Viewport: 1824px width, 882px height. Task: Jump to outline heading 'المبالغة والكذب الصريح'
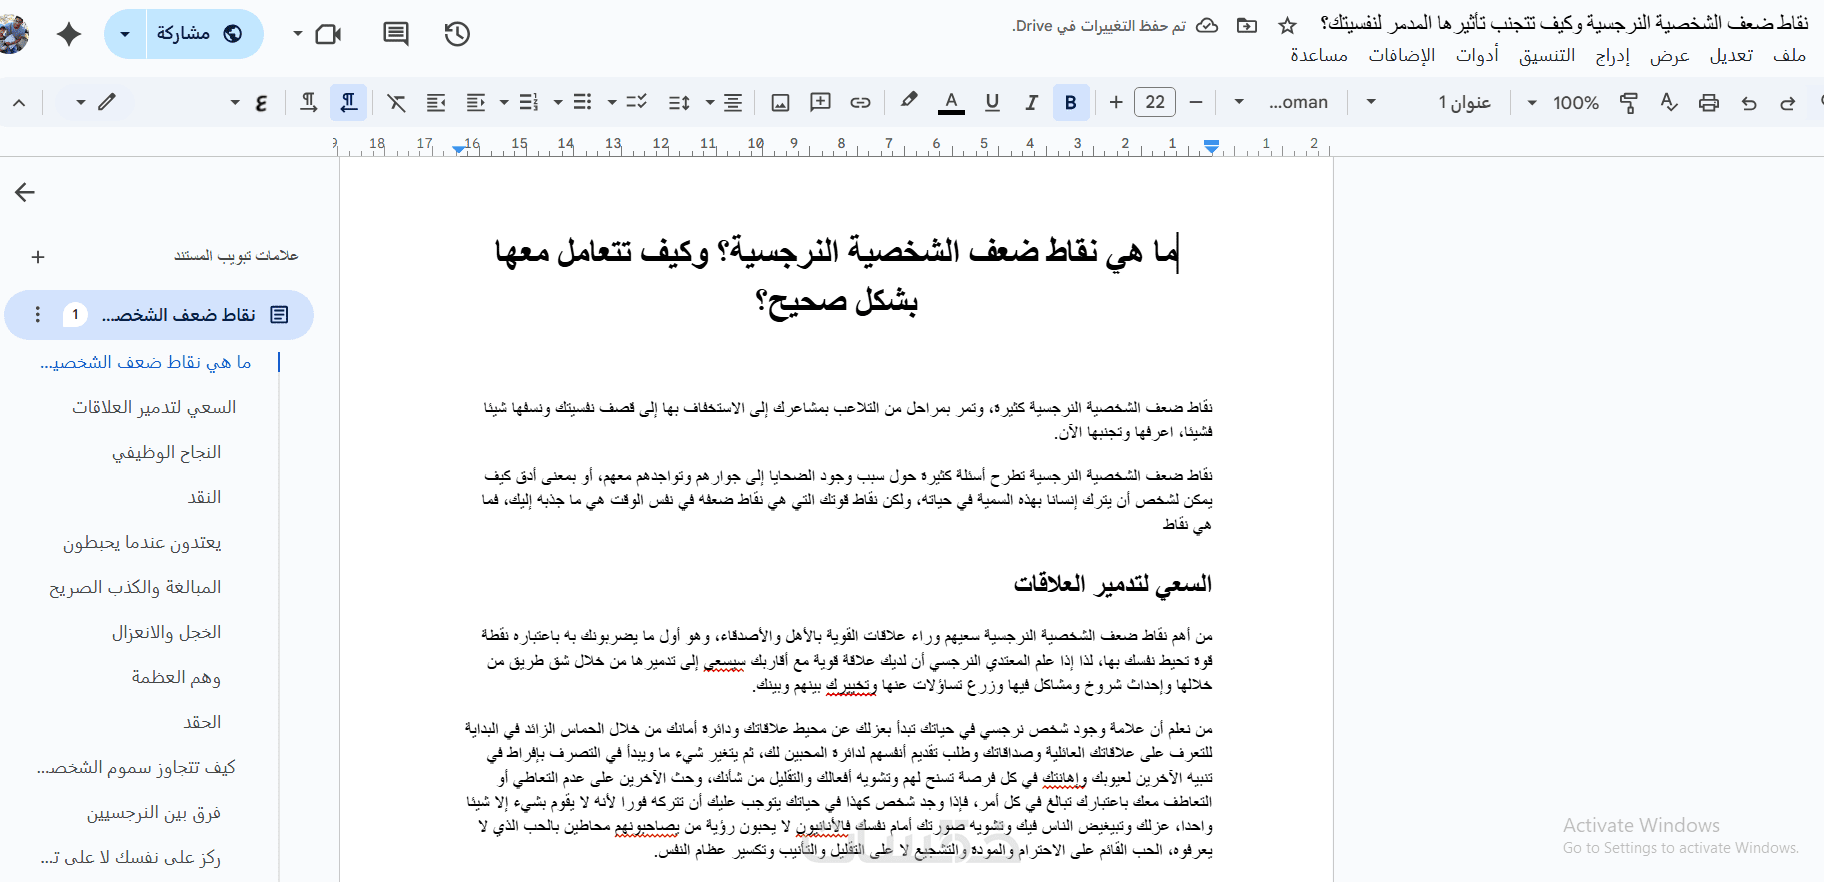coord(135,587)
